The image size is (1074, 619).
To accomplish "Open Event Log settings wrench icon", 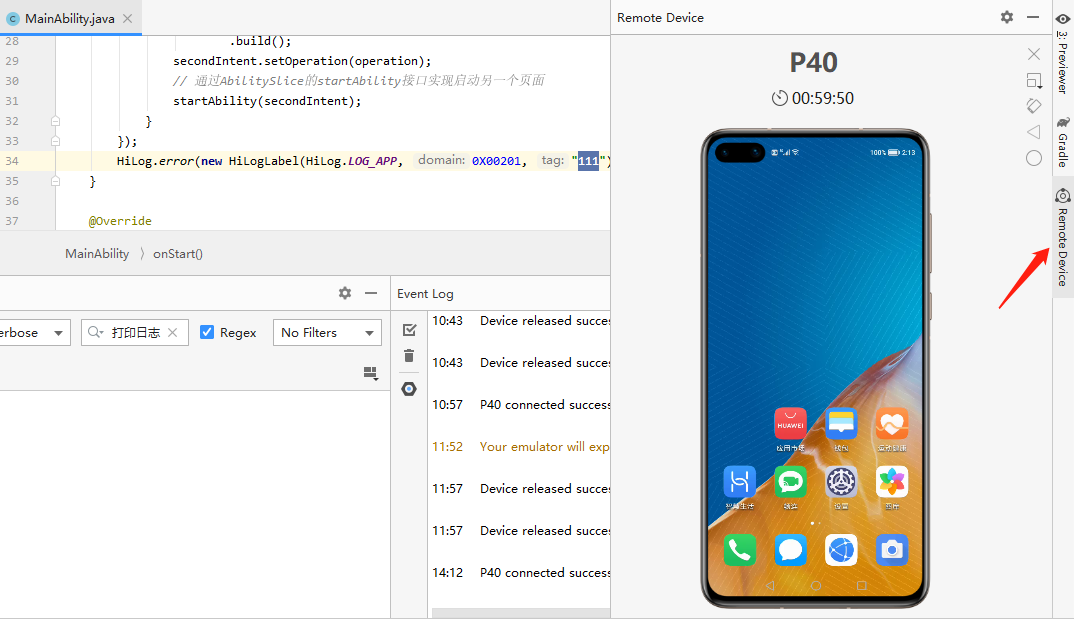I will point(409,389).
